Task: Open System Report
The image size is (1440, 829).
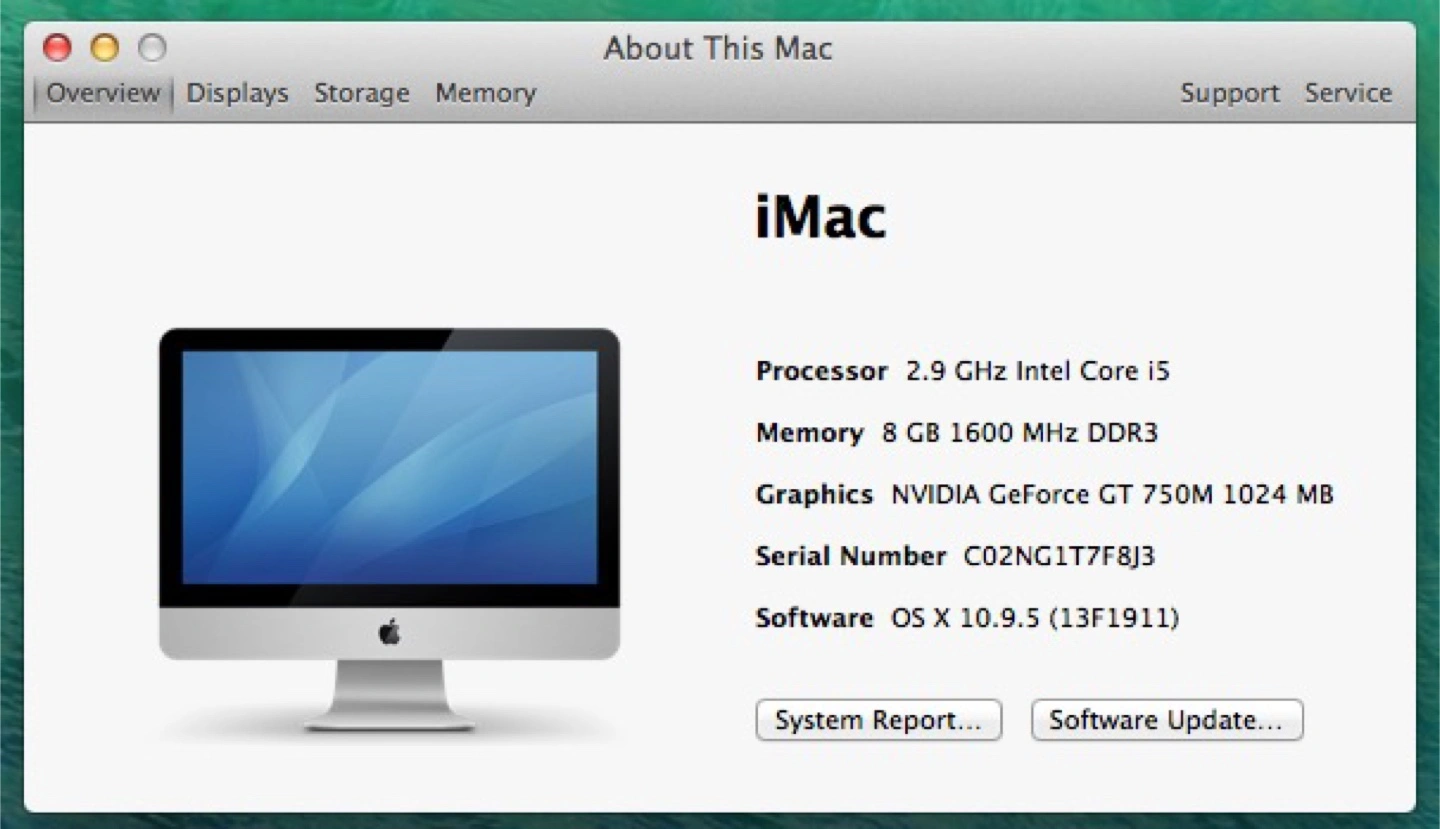Action: point(878,720)
